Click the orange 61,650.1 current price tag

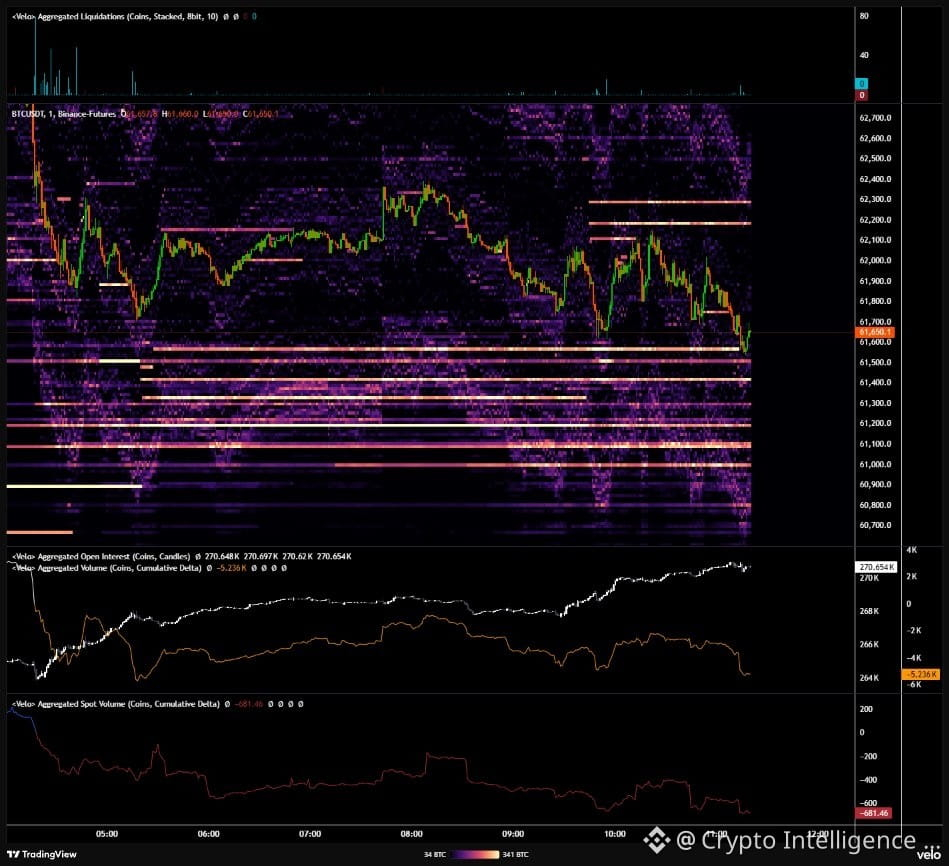point(875,332)
